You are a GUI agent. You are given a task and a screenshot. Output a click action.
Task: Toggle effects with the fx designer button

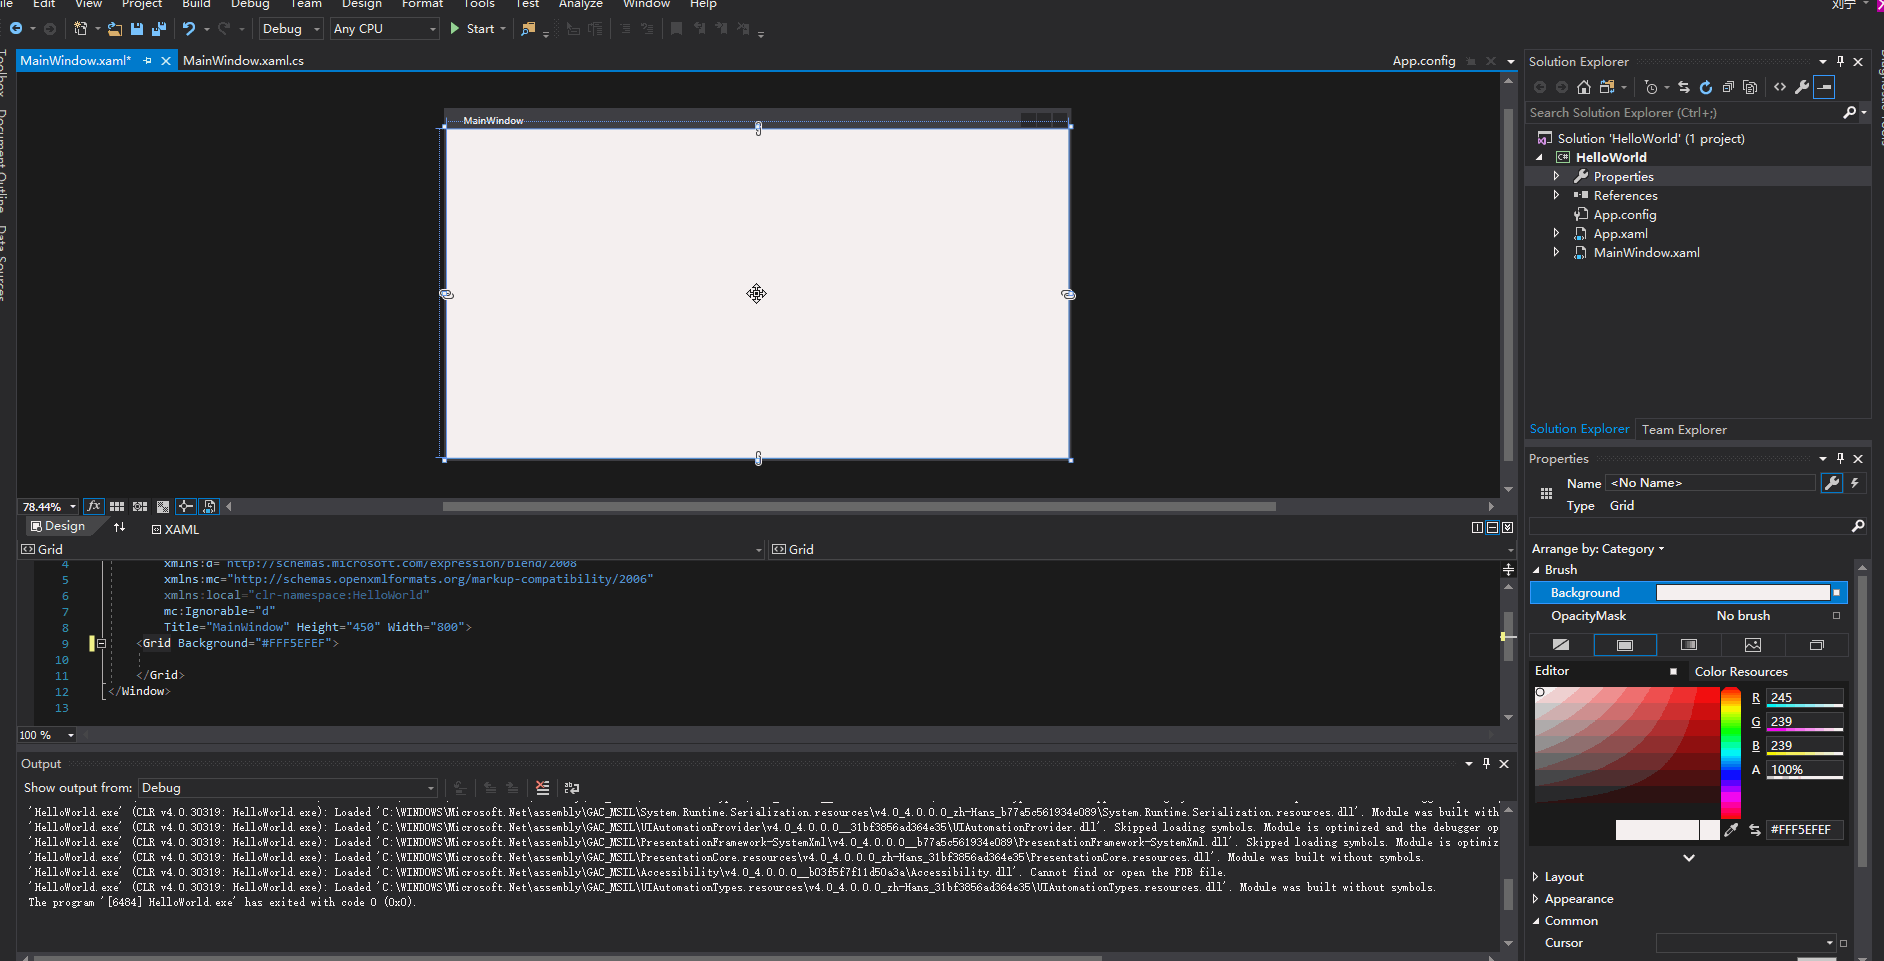click(x=94, y=507)
